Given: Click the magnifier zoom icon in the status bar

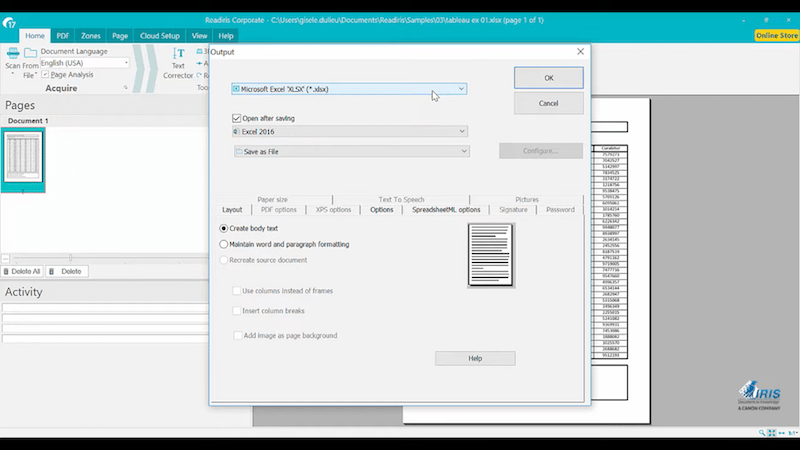Looking at the screenshot, I should tap(762, 433).
